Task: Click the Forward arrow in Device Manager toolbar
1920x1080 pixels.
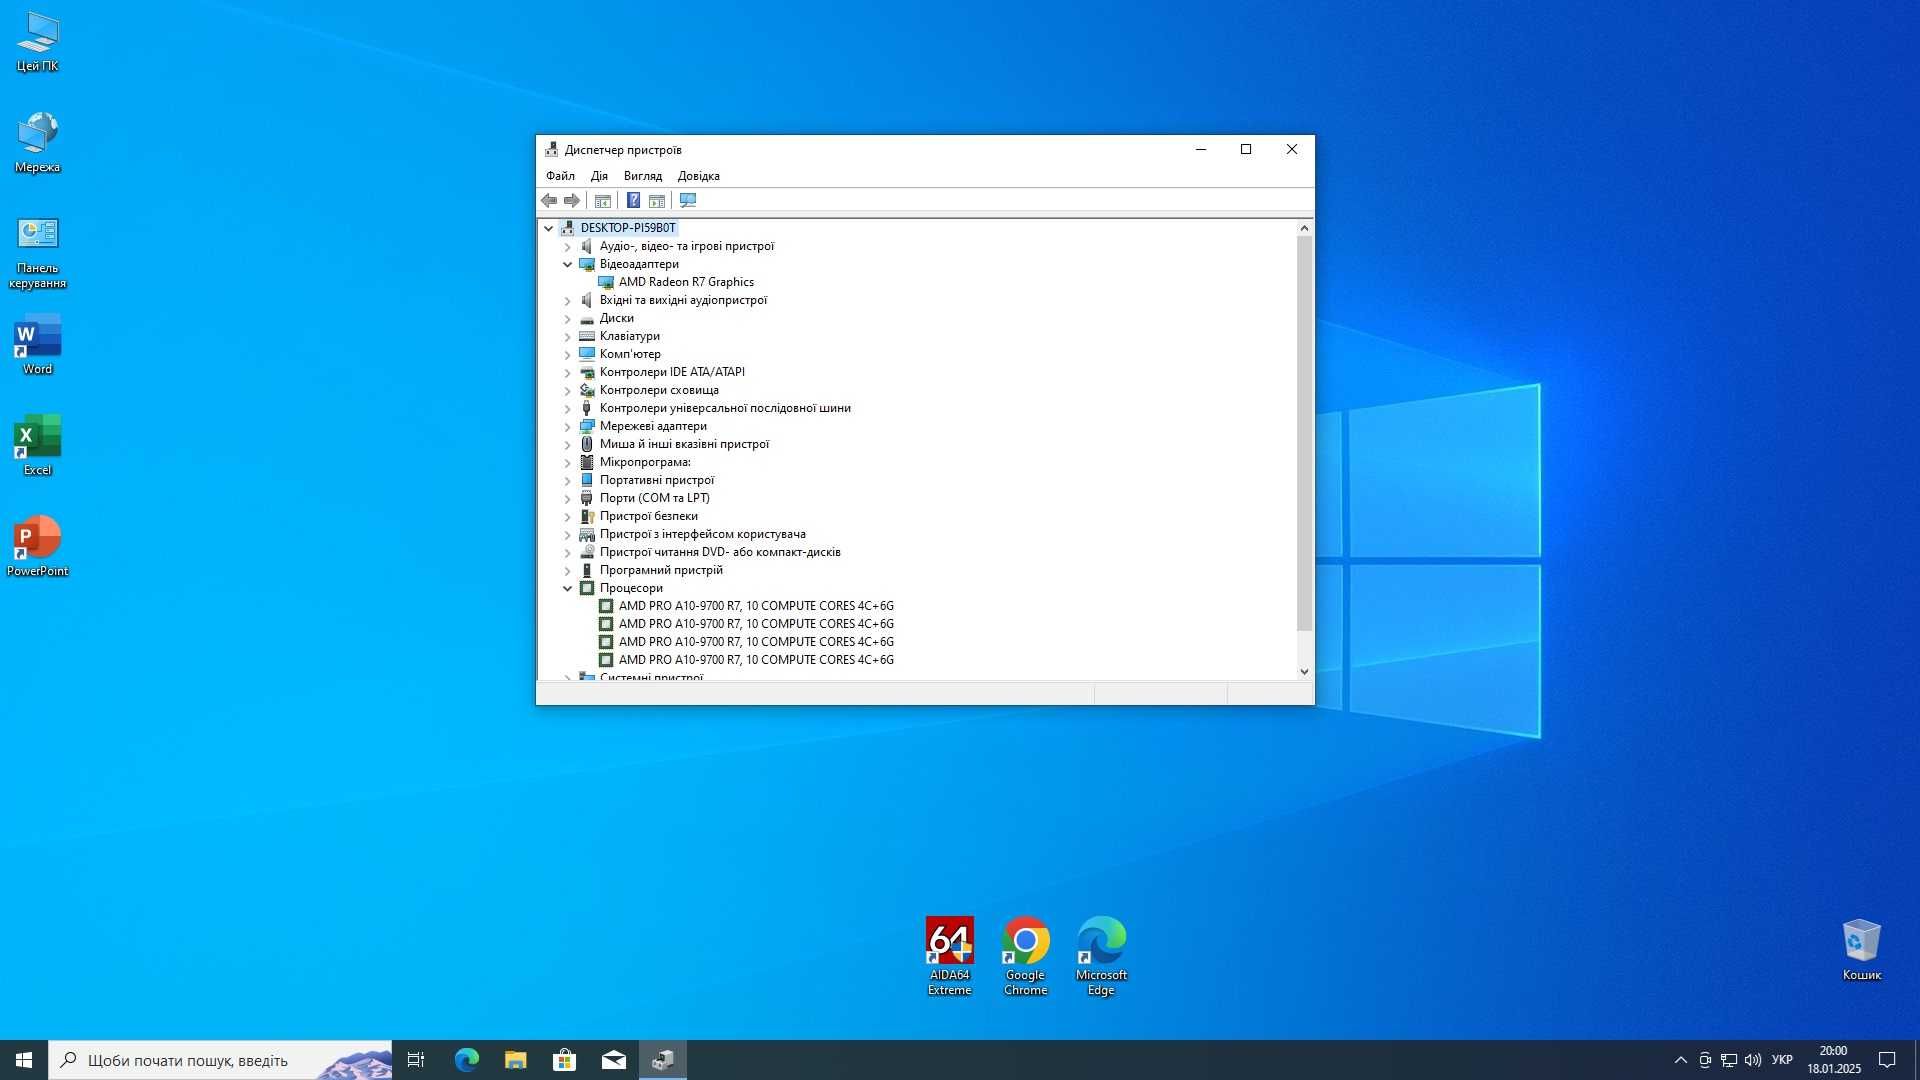Action: (x=572, y=201)
